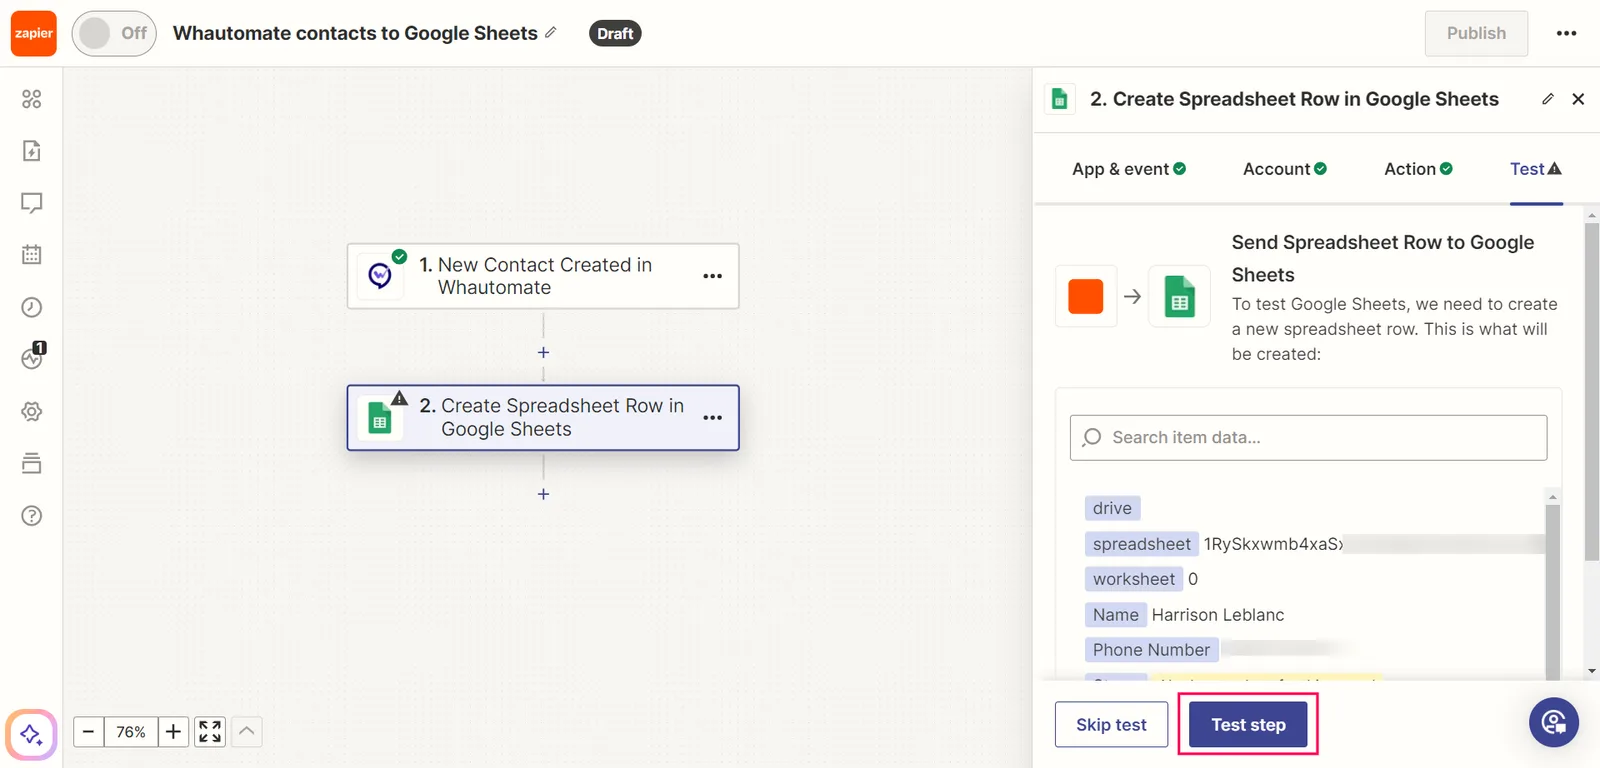
Task: Close the step editor panel
Action: 1578,99
